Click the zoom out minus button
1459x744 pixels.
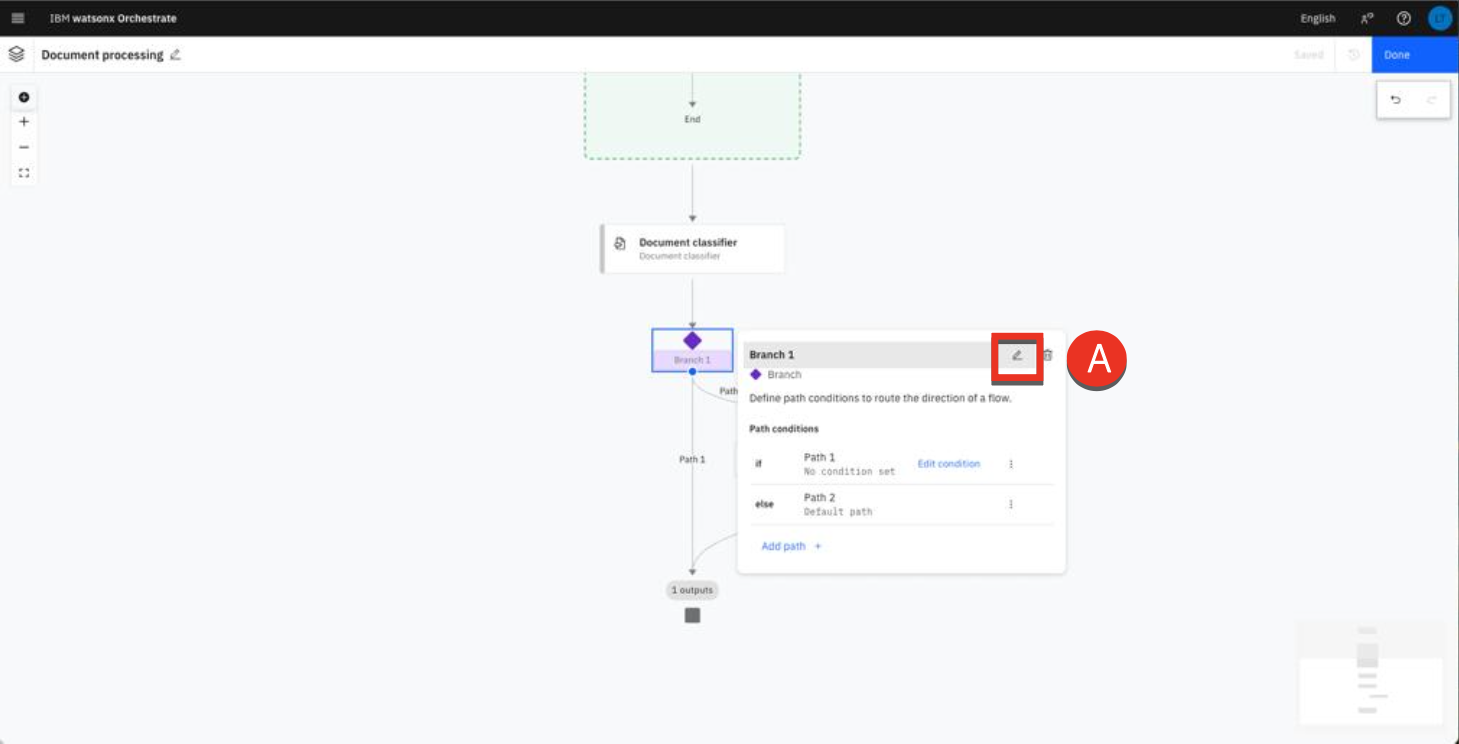click(x=24, y=147)
